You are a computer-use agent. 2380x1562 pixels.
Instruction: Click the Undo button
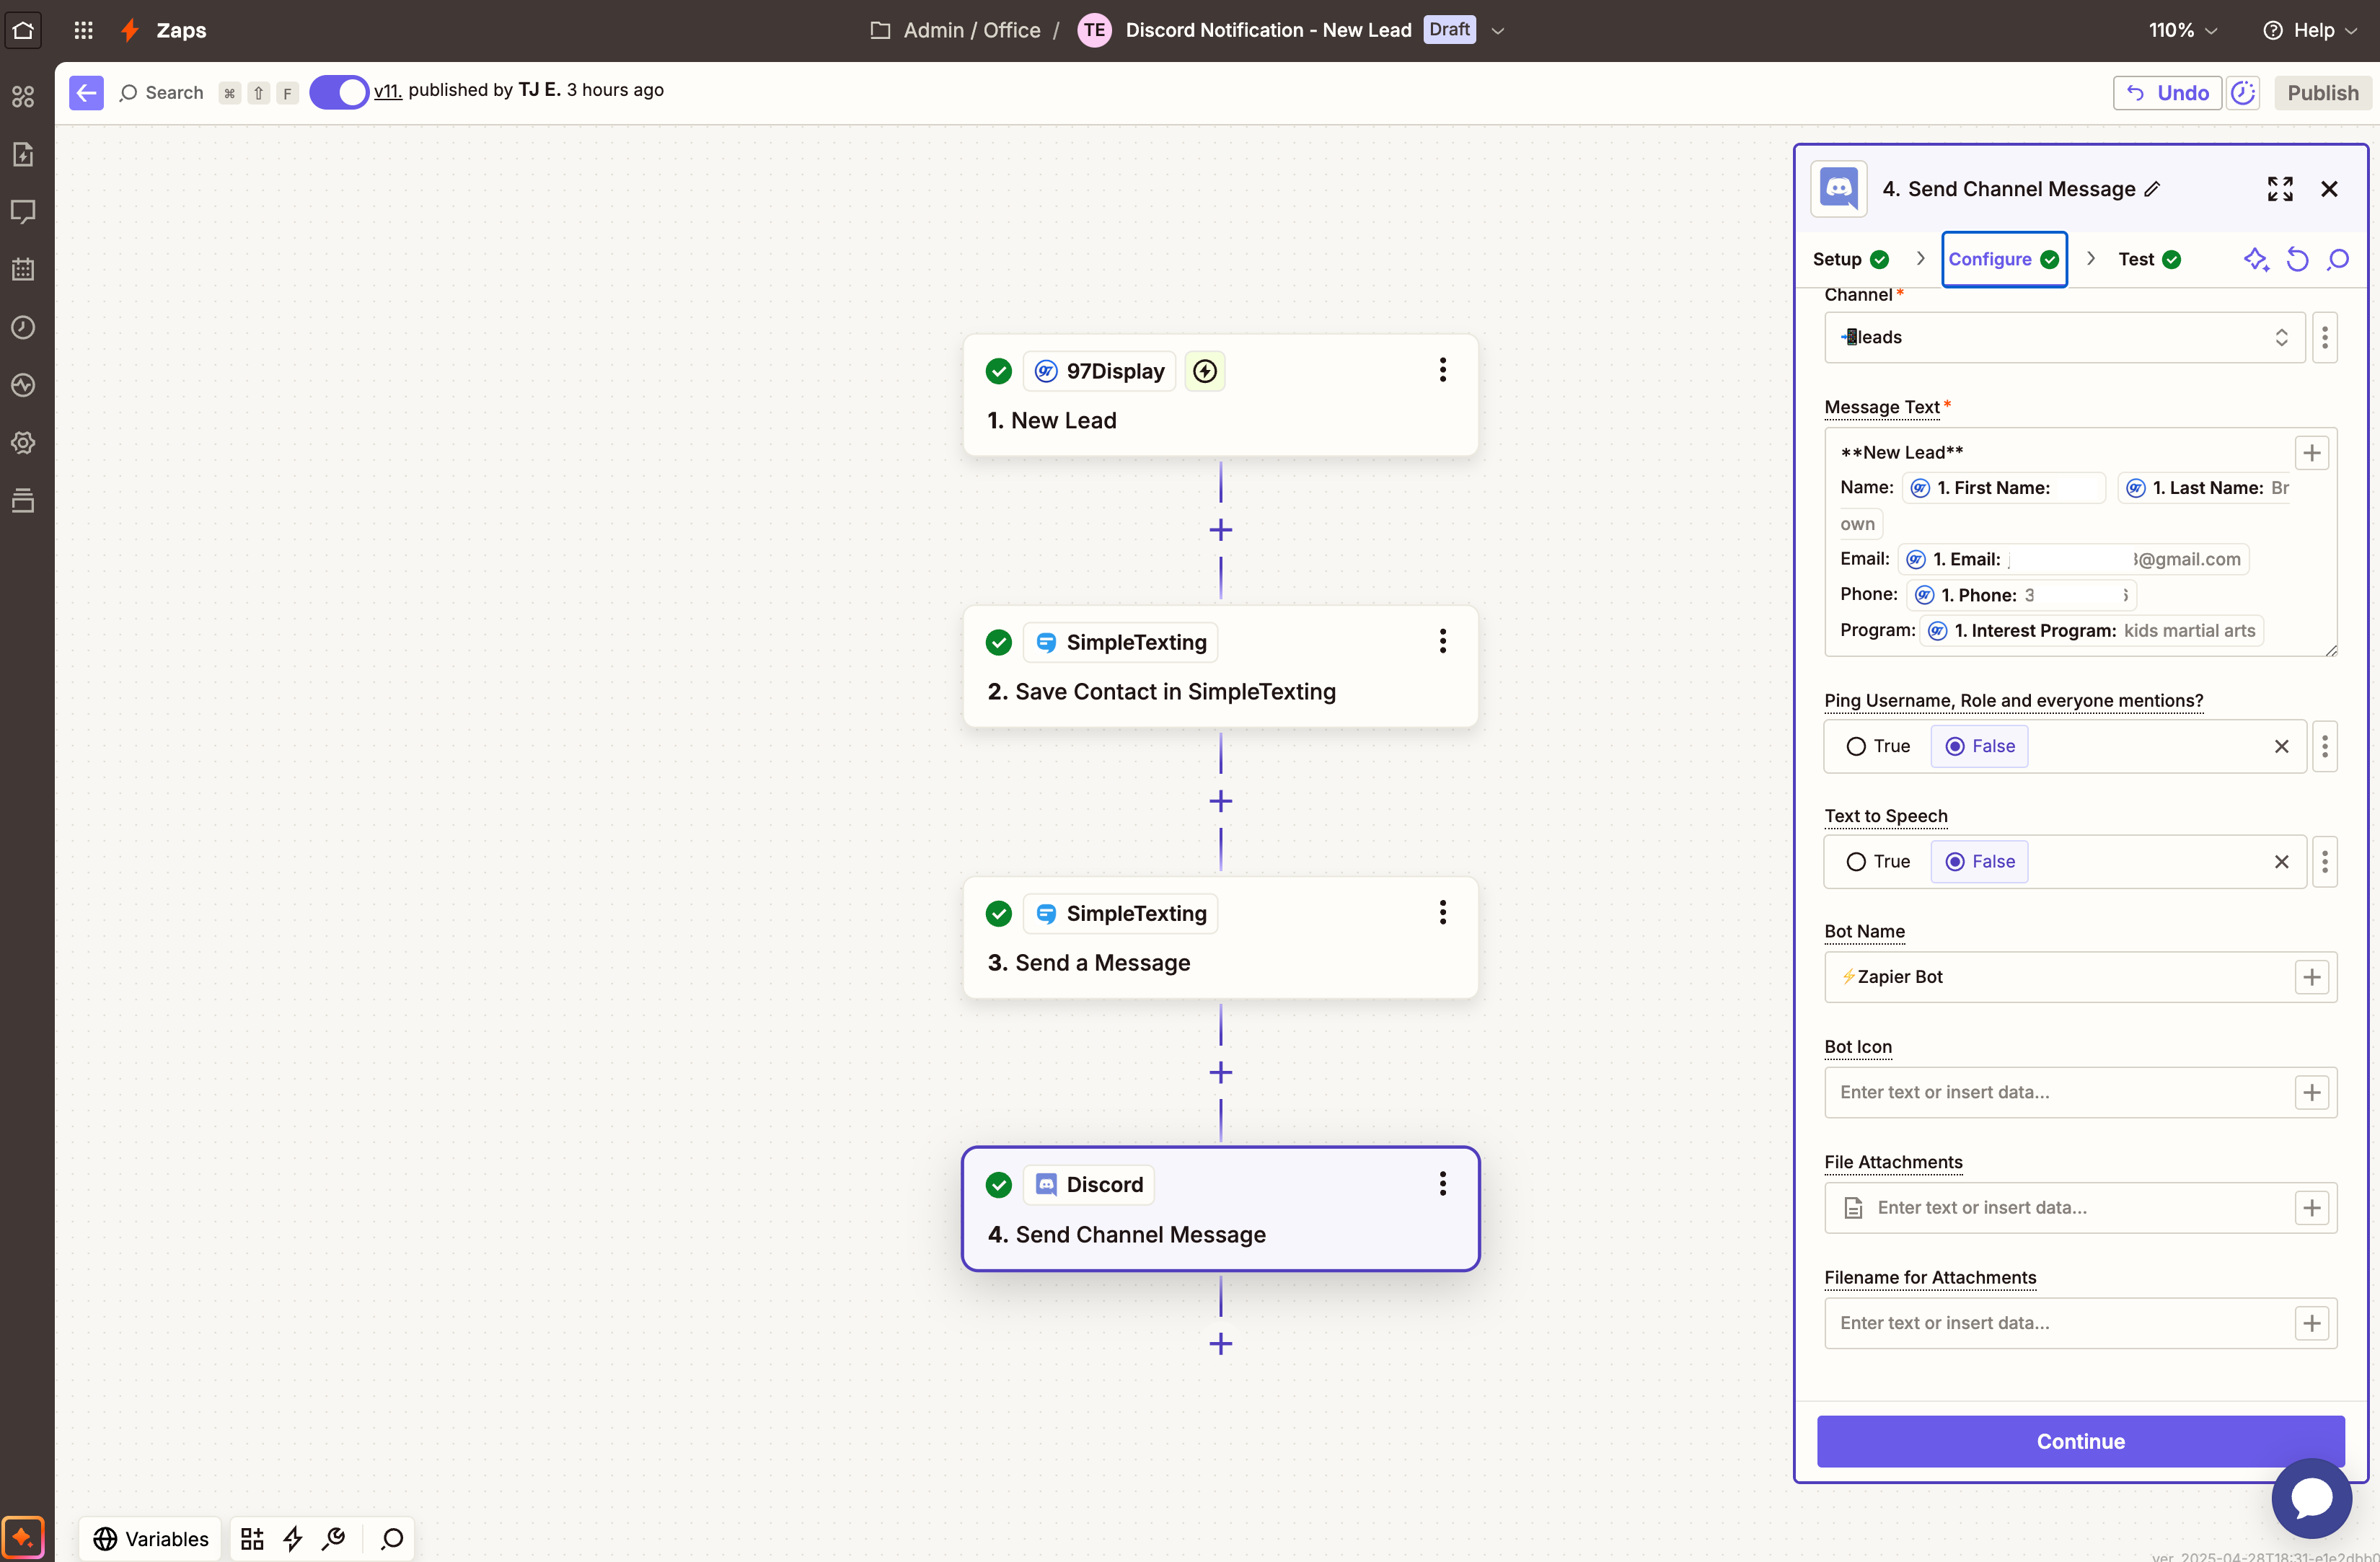click(2167, 93)
